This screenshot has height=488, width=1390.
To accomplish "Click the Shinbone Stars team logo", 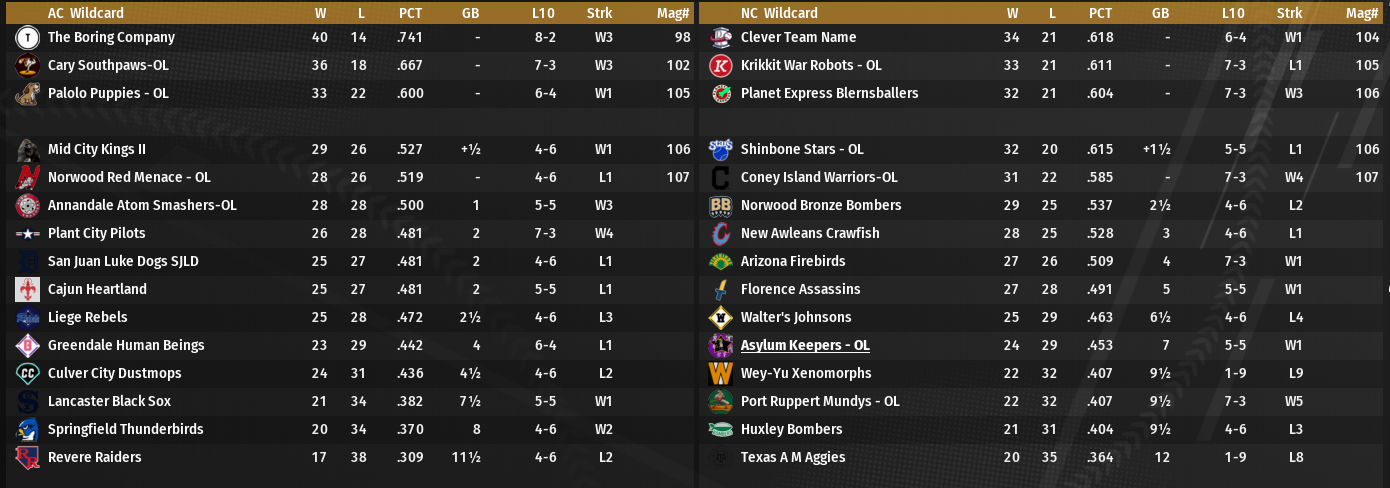I will coord(720,150).
